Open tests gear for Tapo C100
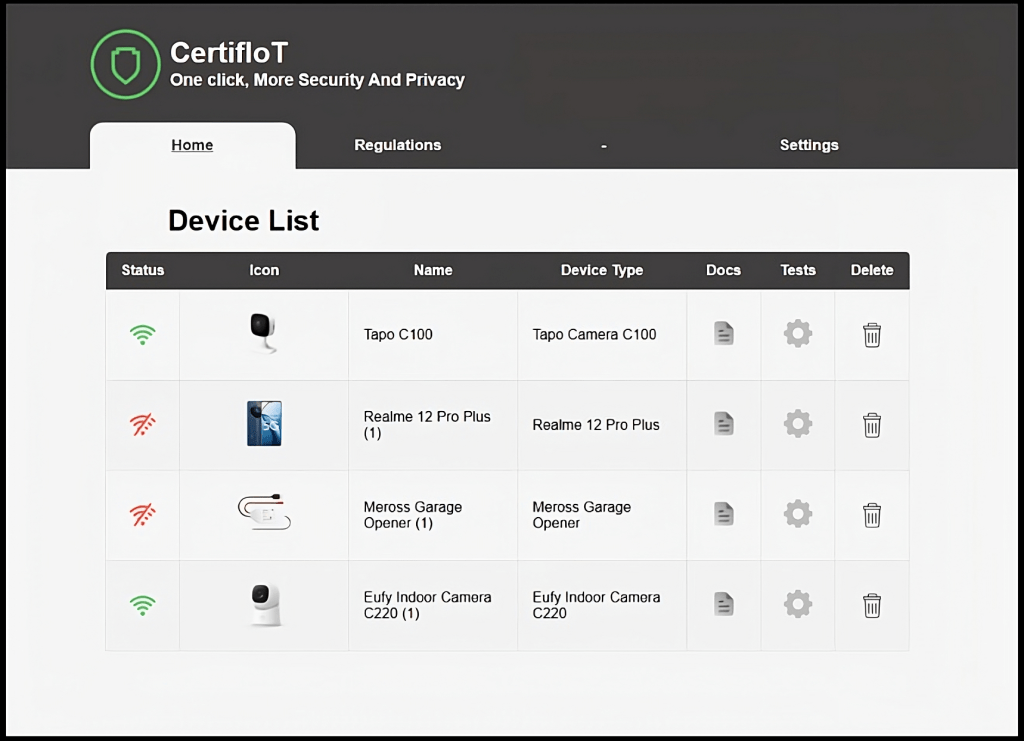This screenshot has width=1024, height=741. (x=797, y=334)
